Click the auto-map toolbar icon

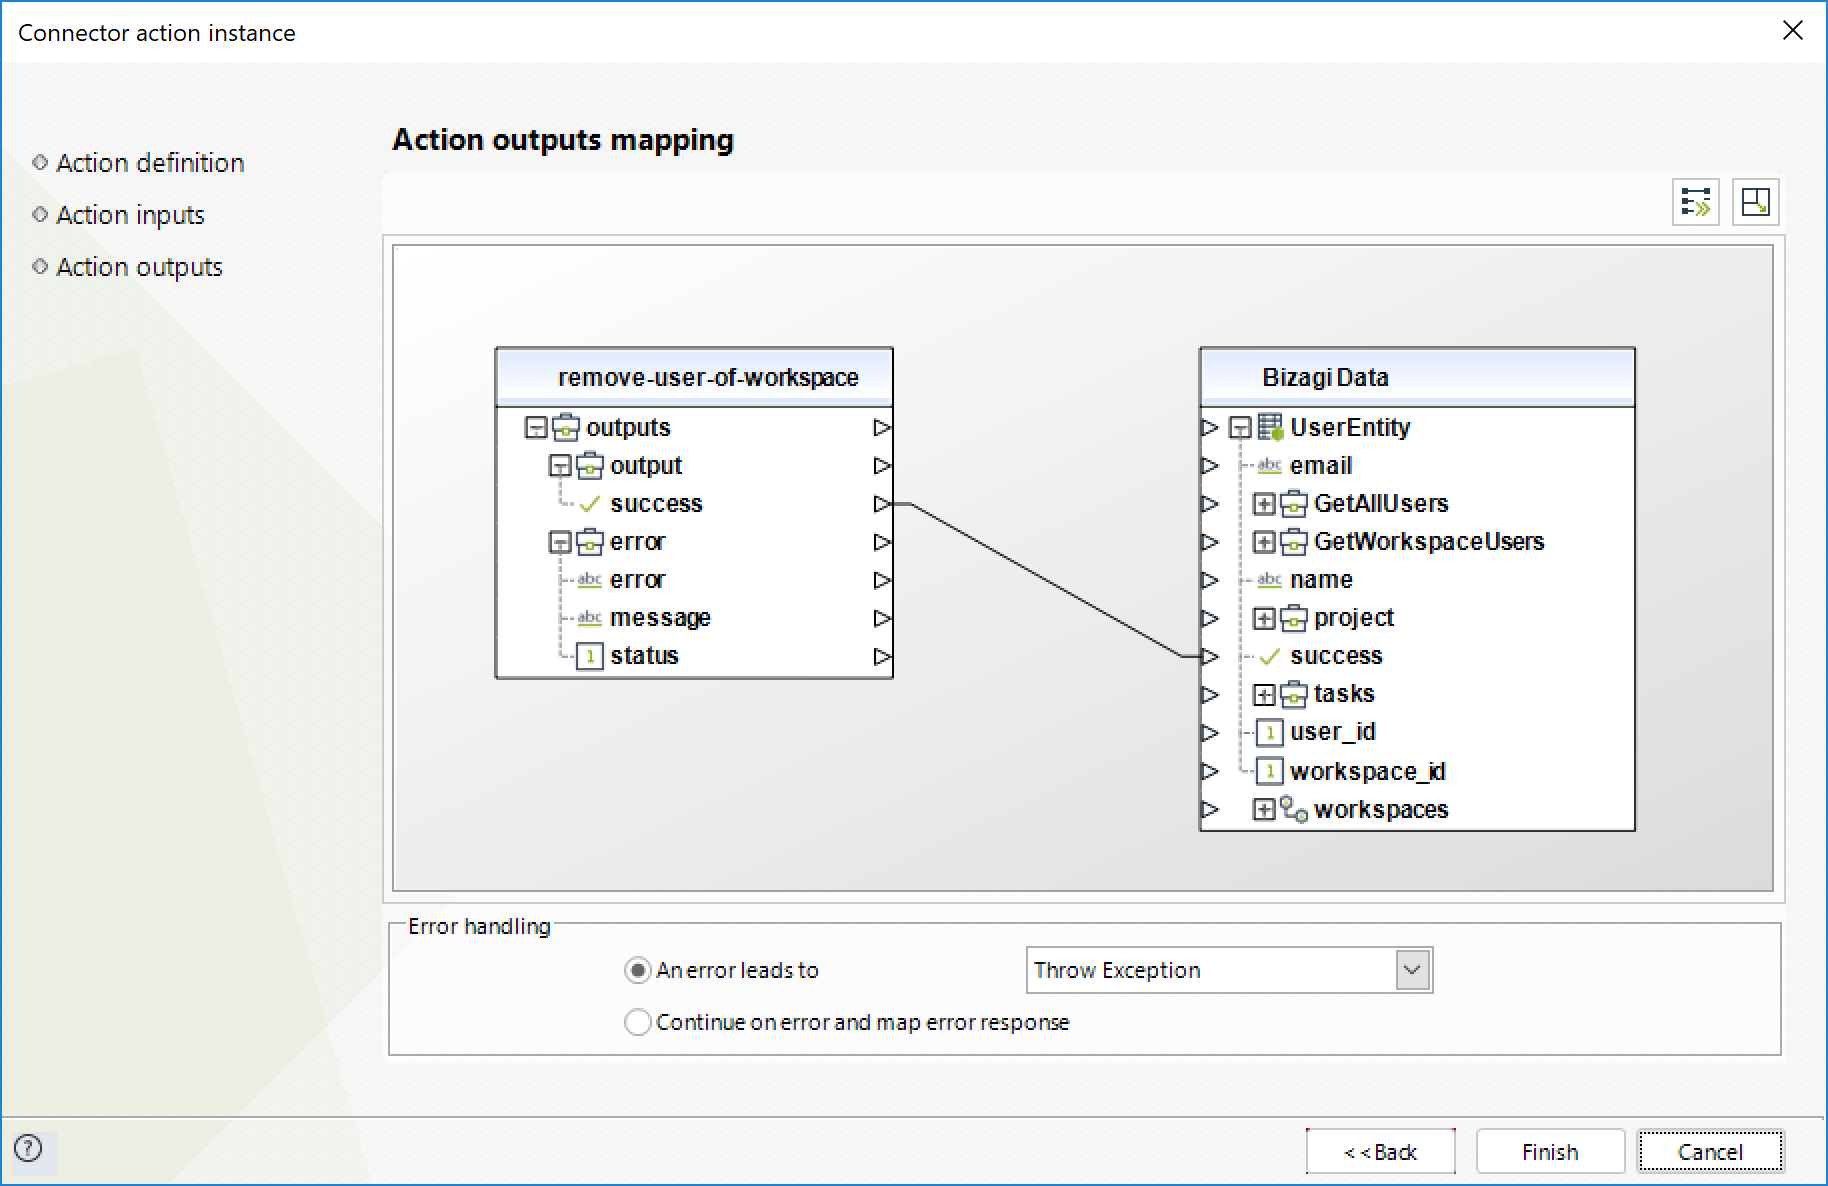(1695, 202)
